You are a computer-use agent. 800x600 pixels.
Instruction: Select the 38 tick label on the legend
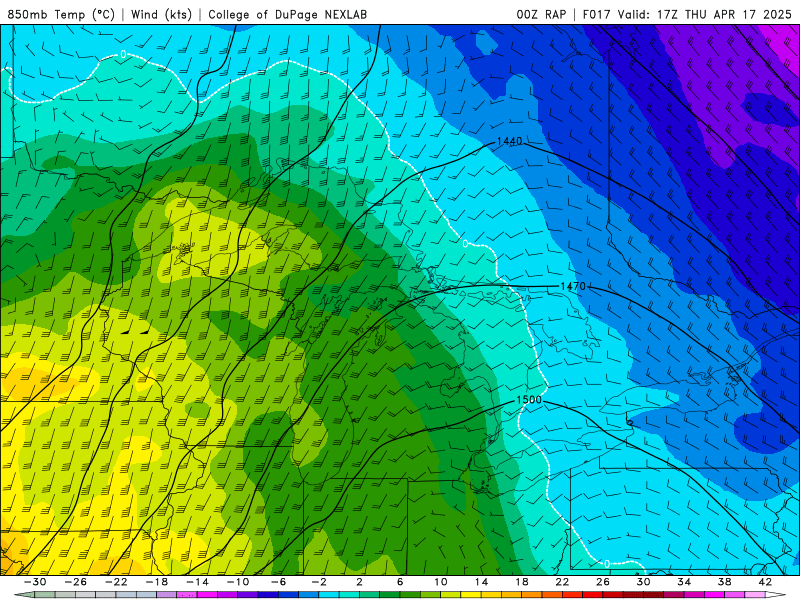[x=724, y=582]
